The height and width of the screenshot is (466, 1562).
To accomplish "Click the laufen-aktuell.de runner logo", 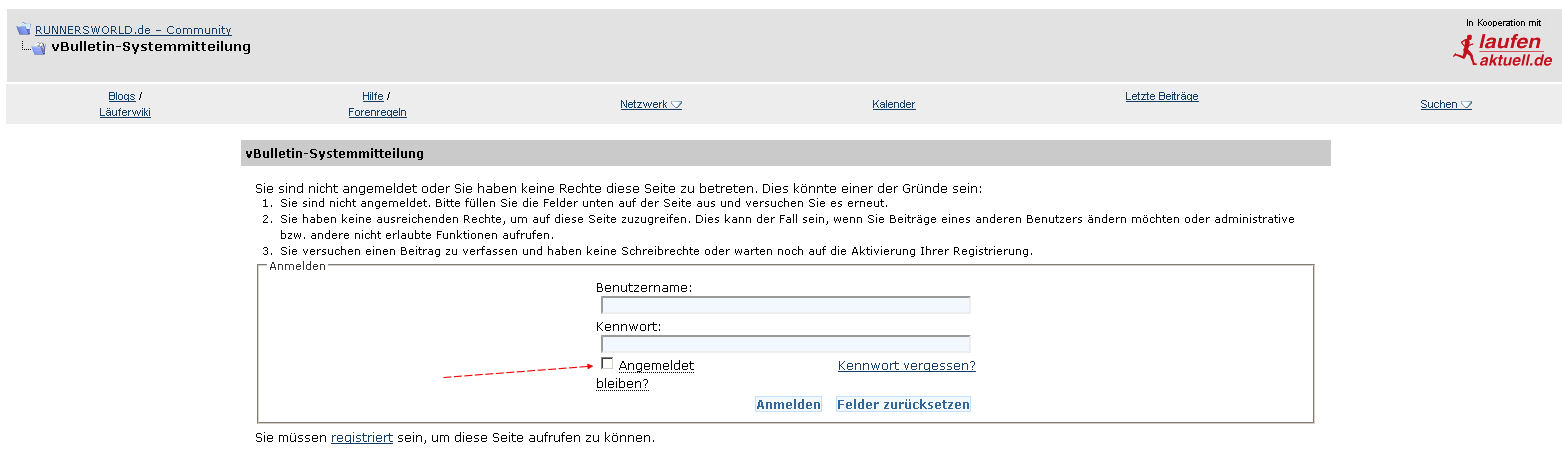I will coord(1502,51).
